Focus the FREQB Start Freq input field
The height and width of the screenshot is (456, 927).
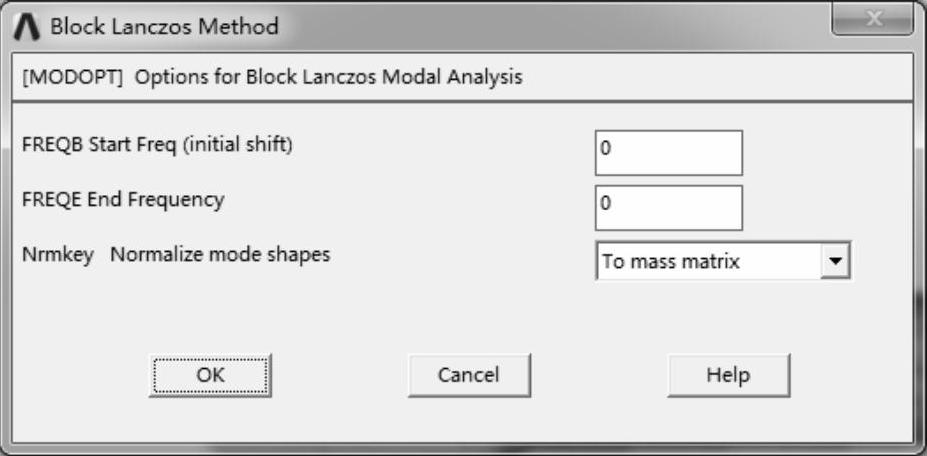668,152
